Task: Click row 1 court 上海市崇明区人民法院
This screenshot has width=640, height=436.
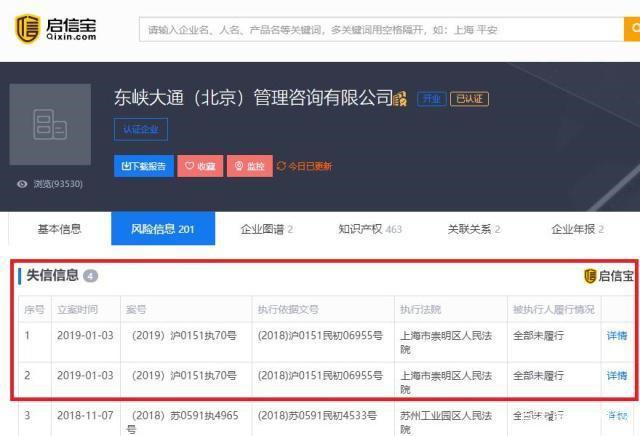Action: coord(446,342)
